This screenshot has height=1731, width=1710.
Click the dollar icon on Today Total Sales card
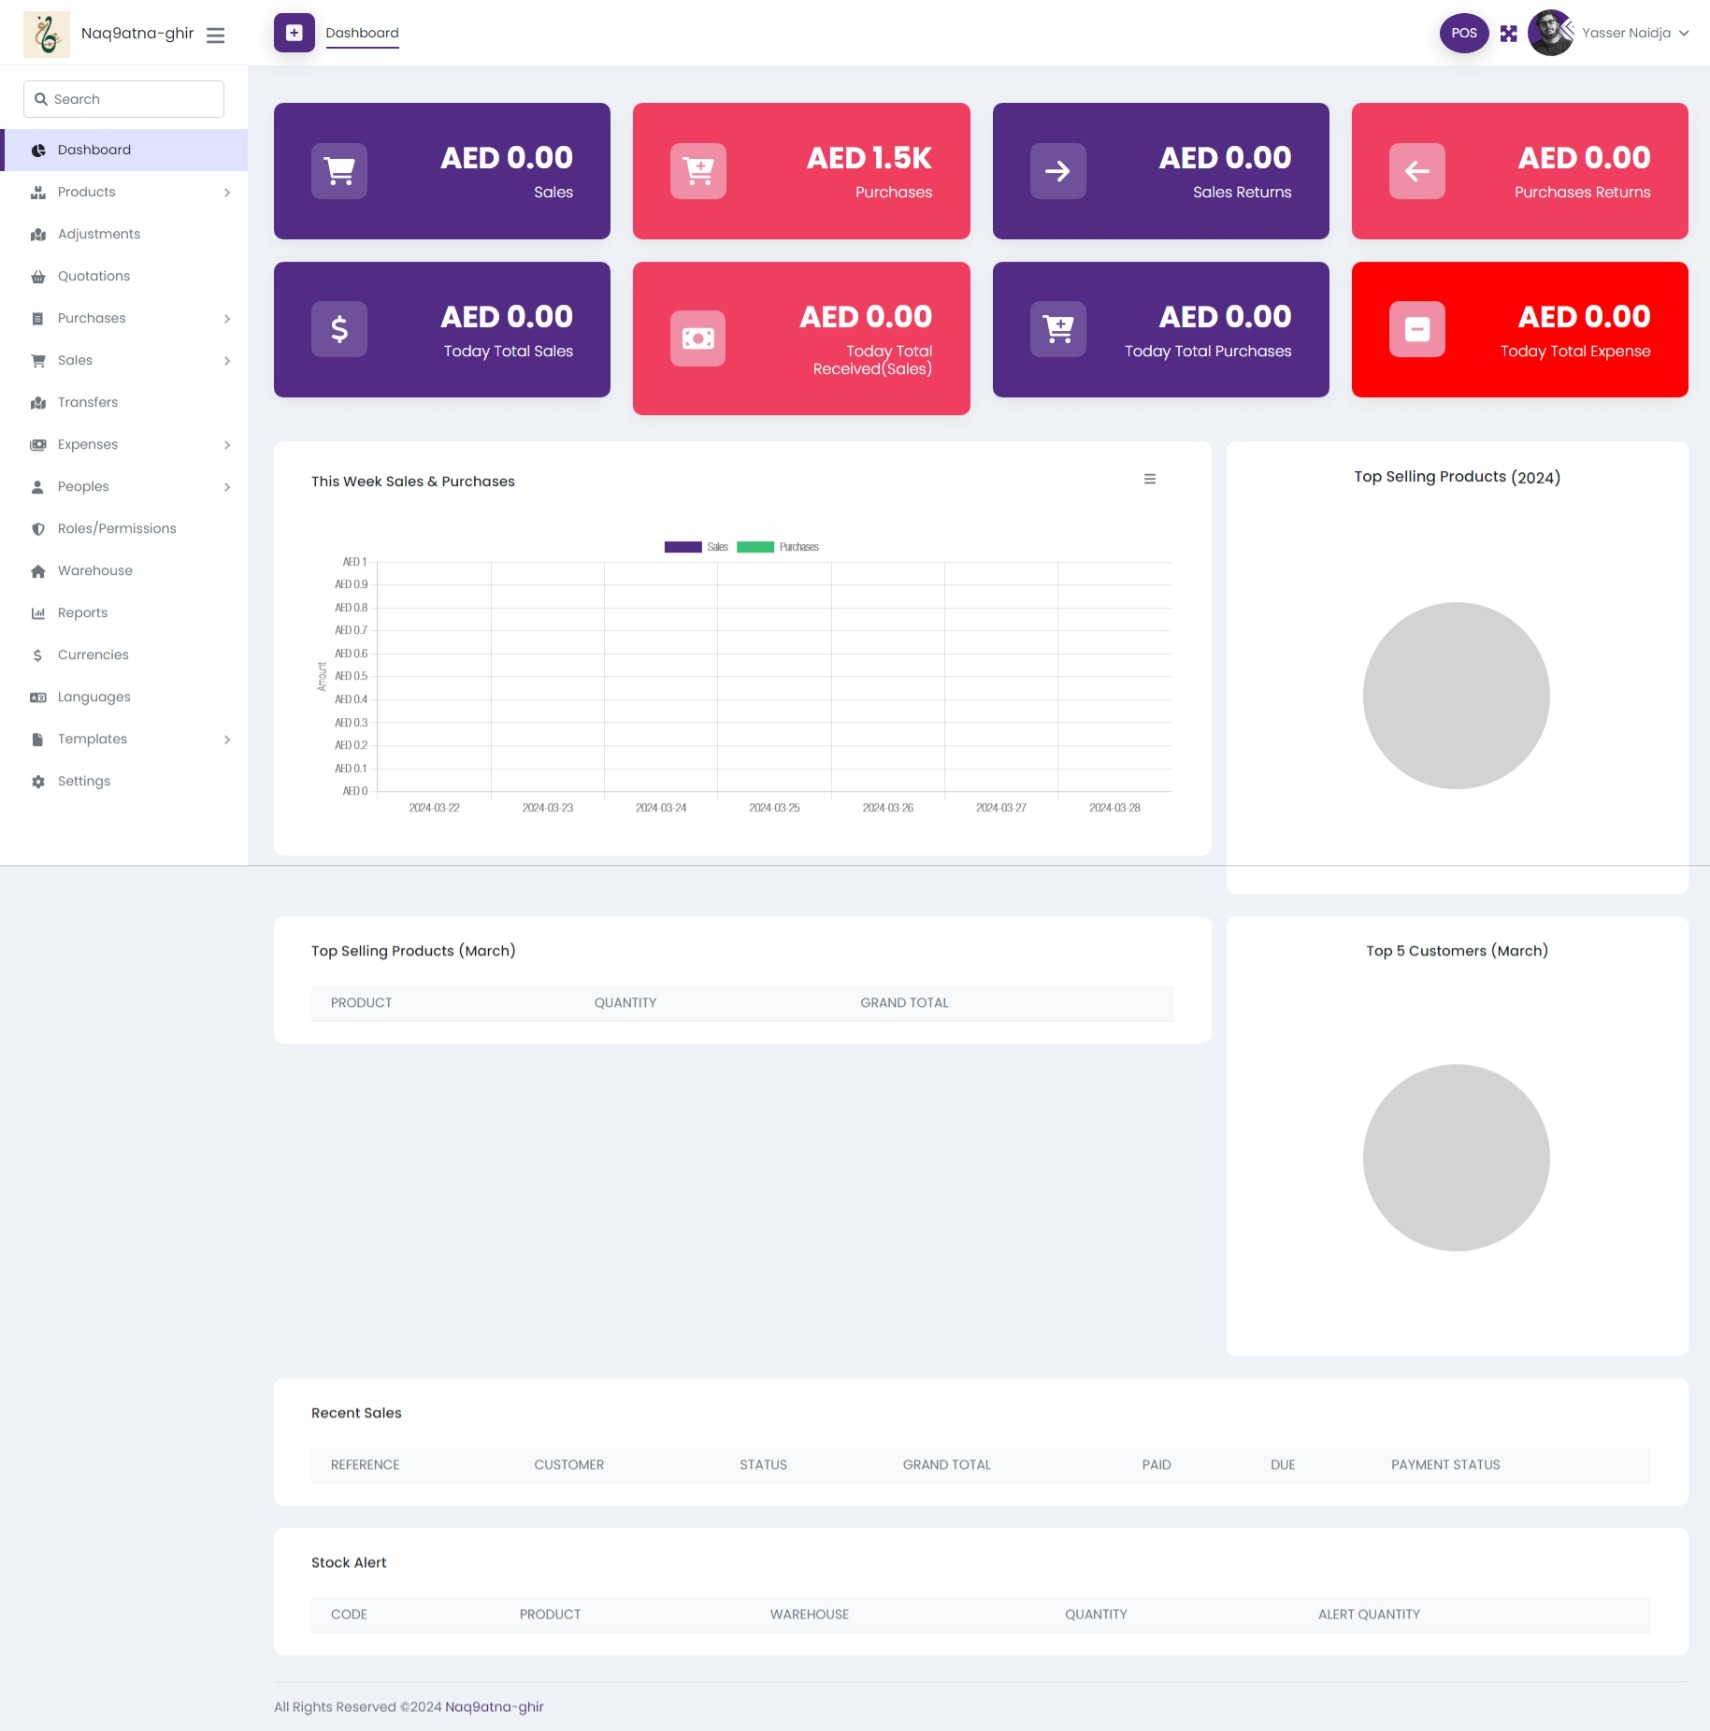[x=339, y=329]
